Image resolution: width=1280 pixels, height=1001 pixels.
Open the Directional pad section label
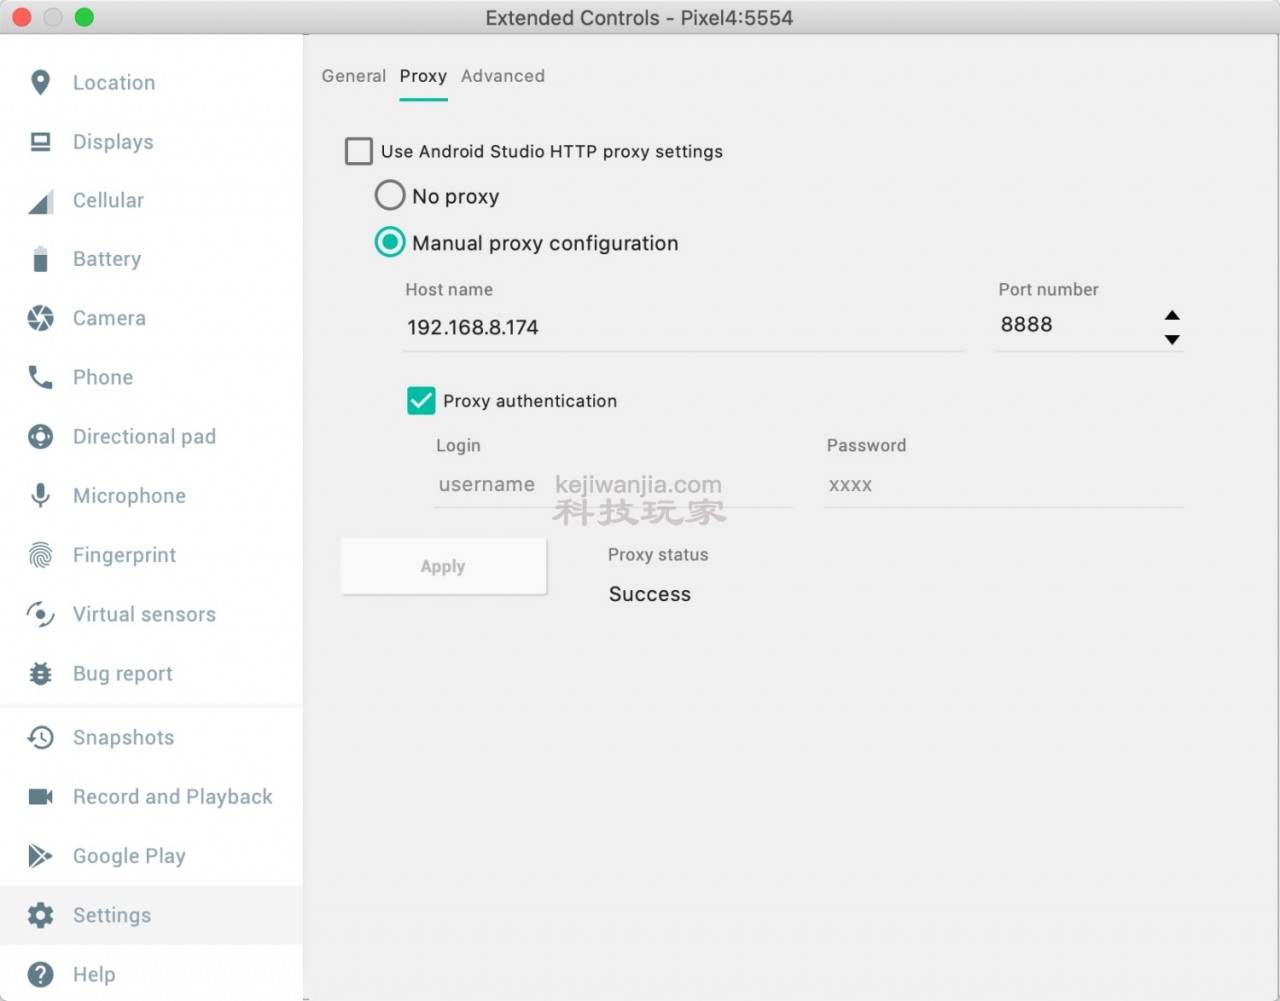(144, 436)
